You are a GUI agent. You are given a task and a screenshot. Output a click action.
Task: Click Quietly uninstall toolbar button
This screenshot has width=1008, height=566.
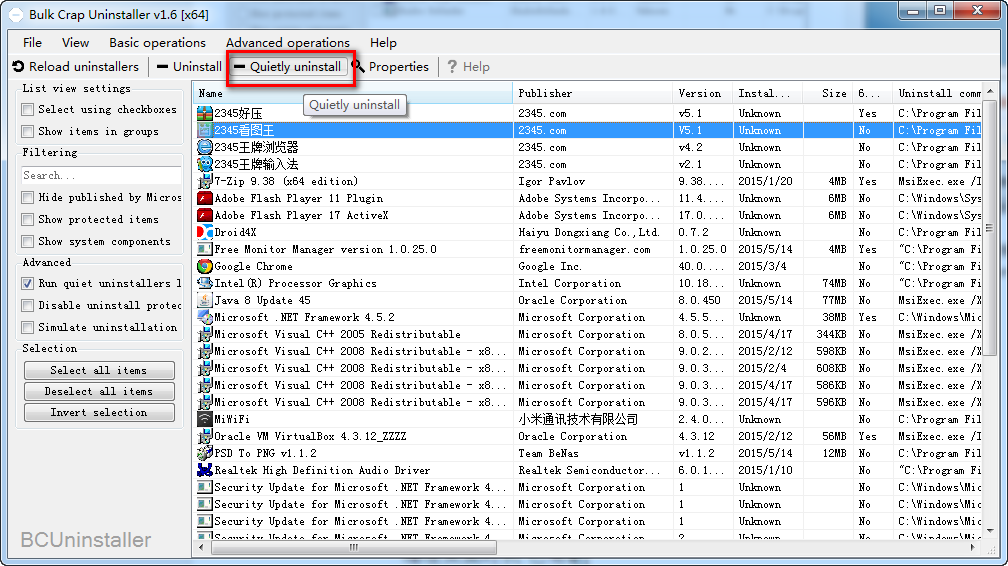tap(290, 67)
